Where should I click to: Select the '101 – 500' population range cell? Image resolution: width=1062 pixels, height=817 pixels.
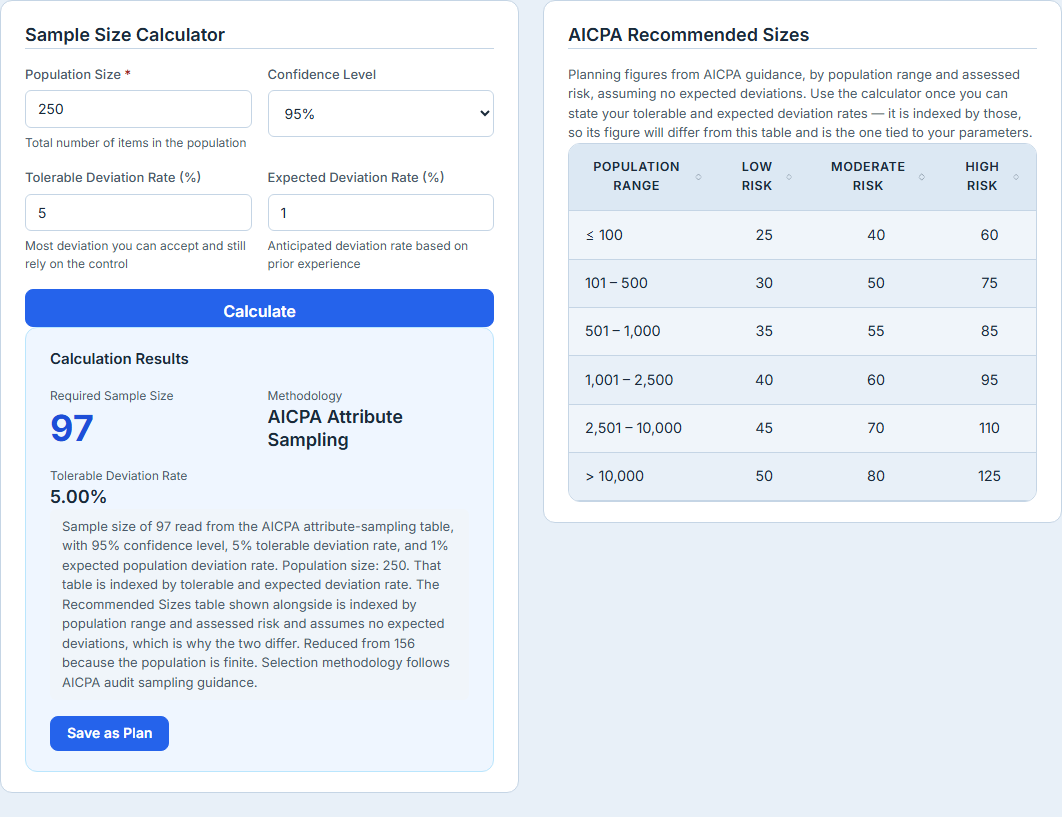point(643,283)
